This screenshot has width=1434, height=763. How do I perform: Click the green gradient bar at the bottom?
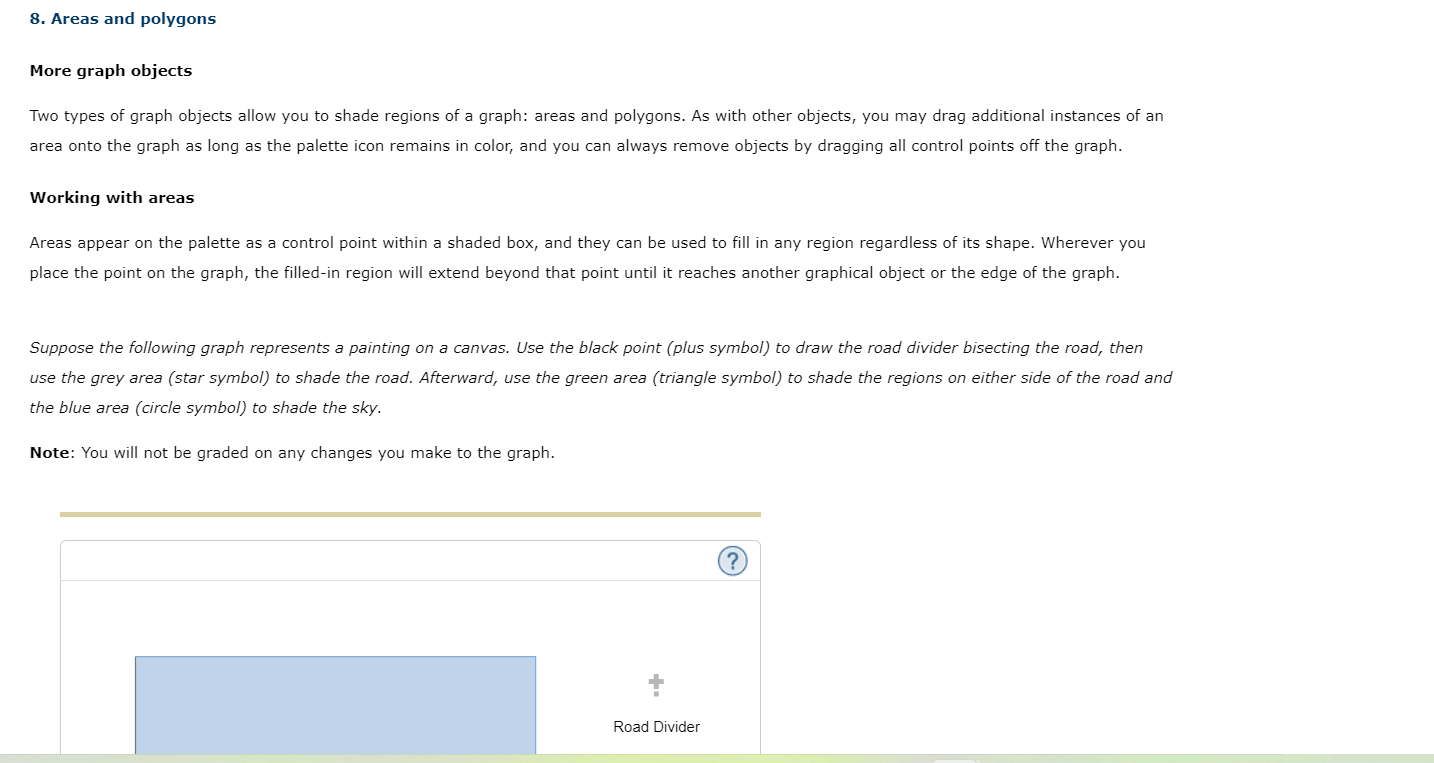click(x=700, y=760)
